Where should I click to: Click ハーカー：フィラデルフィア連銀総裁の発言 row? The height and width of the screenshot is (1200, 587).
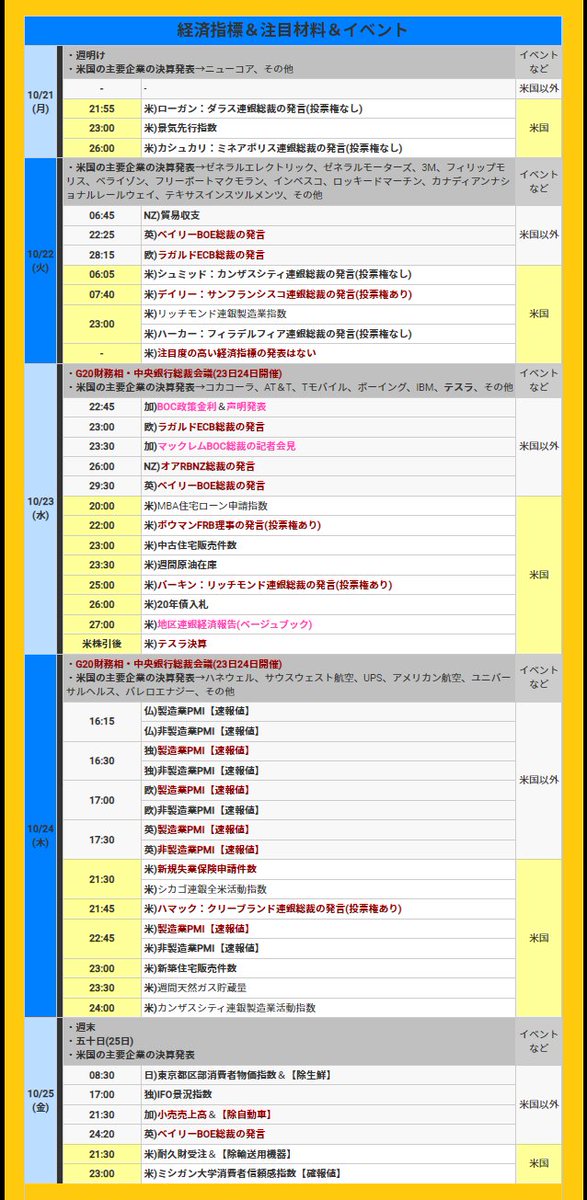click(x=328, y=333)
